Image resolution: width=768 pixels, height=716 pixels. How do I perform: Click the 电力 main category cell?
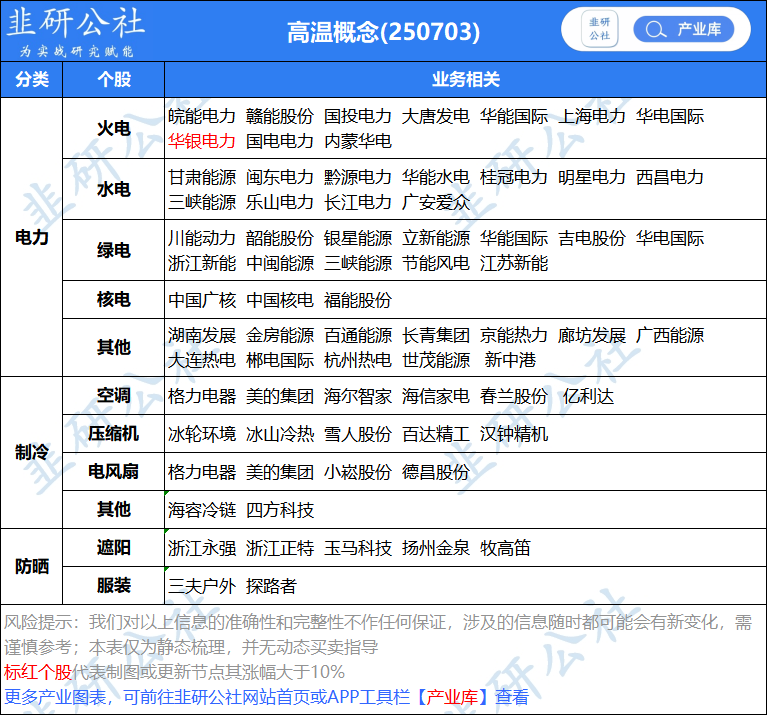click(32, 237)
